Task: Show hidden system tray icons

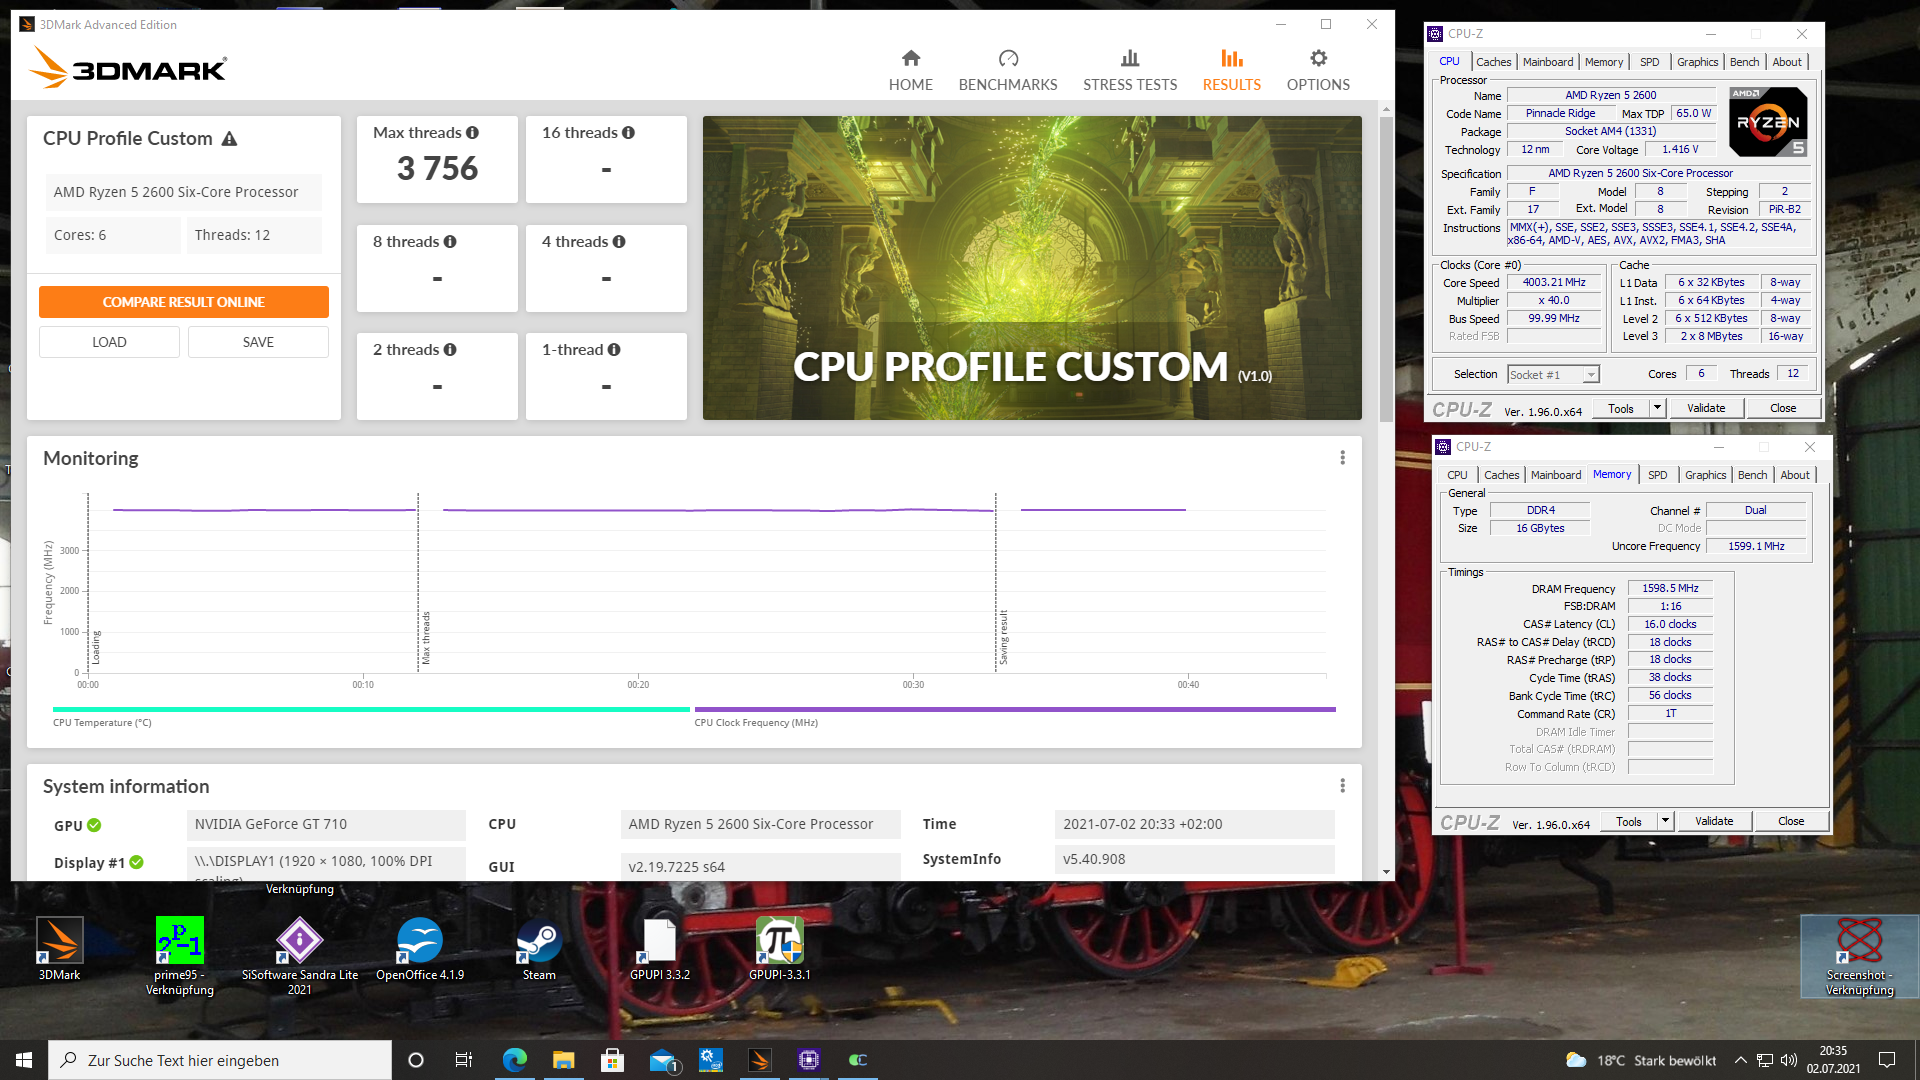Action: click(x=1740, y=1060)
